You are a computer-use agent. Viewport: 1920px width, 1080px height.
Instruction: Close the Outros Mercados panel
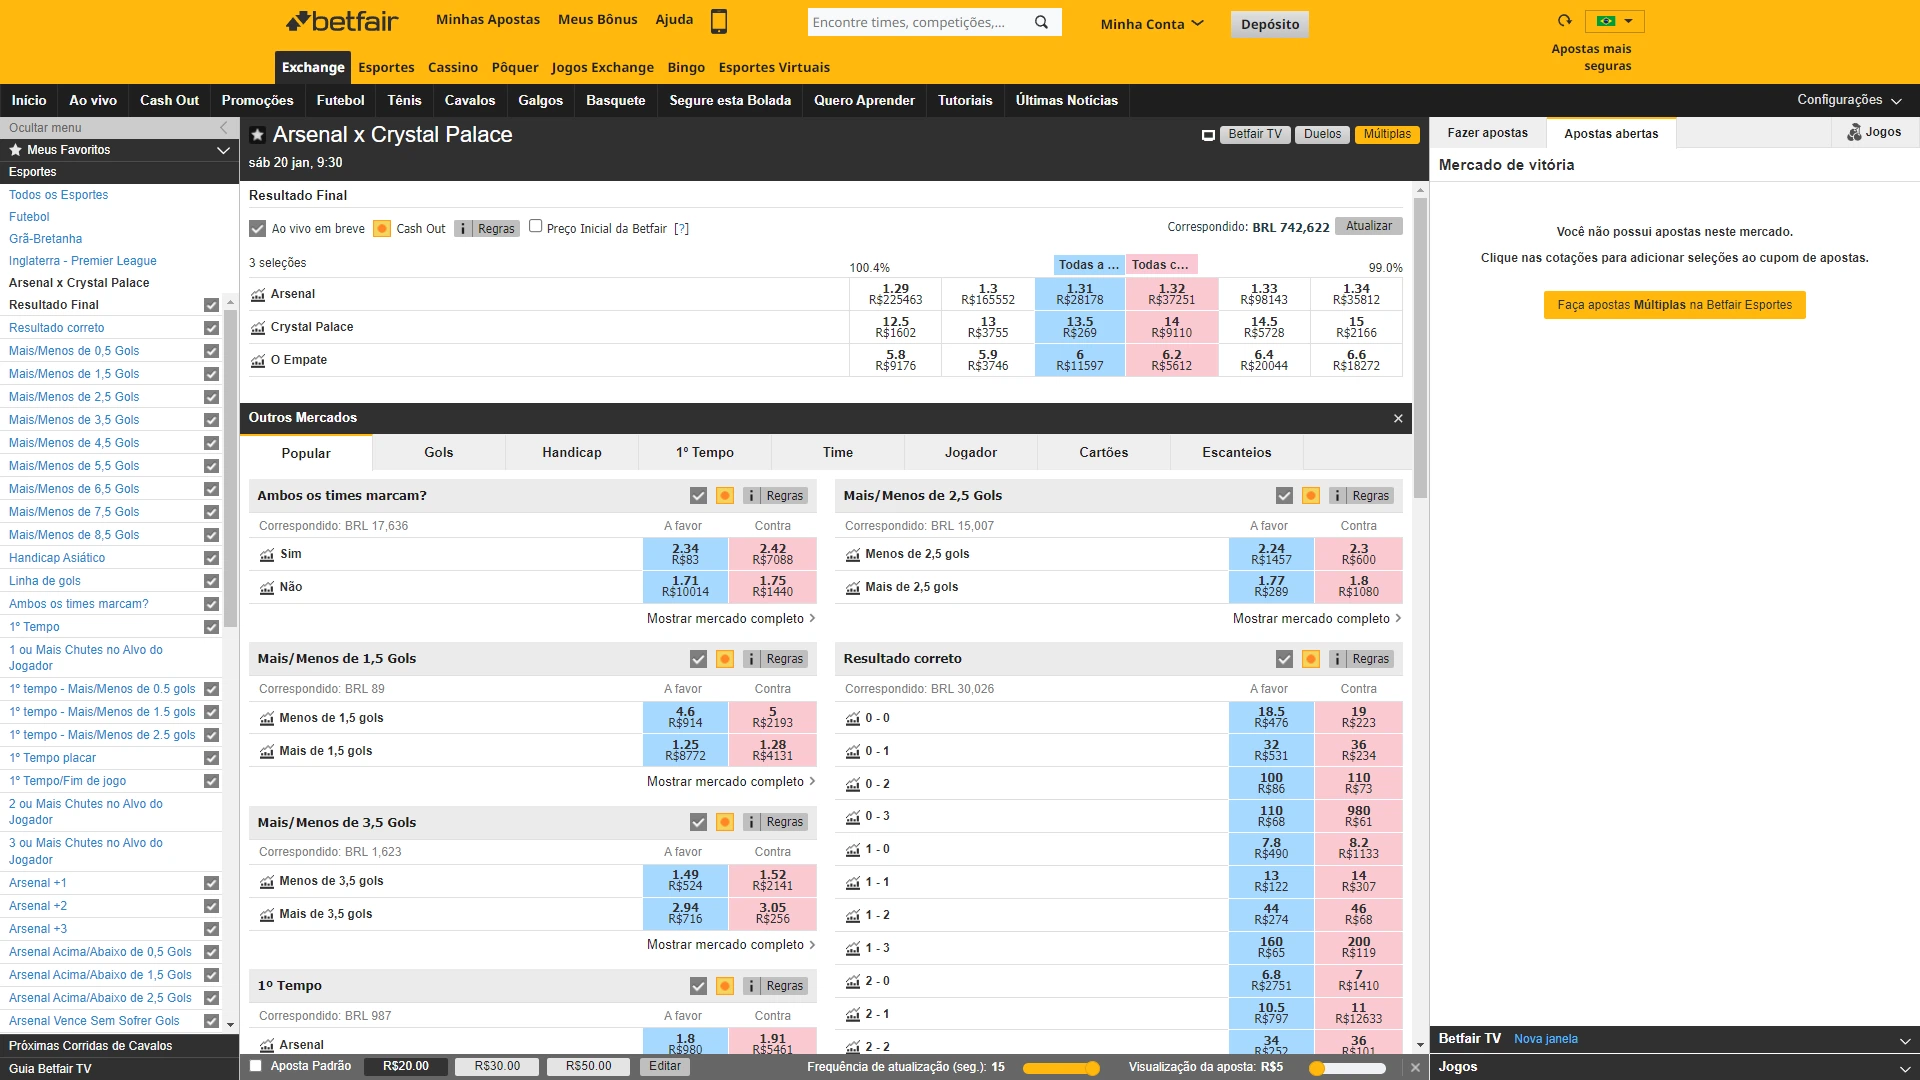click(x=1398, y=418)
